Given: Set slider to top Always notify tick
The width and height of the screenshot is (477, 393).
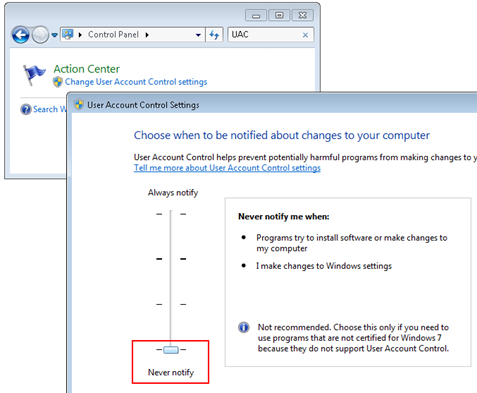Looking at the screenshot, I should pyautogui.click(x=171, y=214).
